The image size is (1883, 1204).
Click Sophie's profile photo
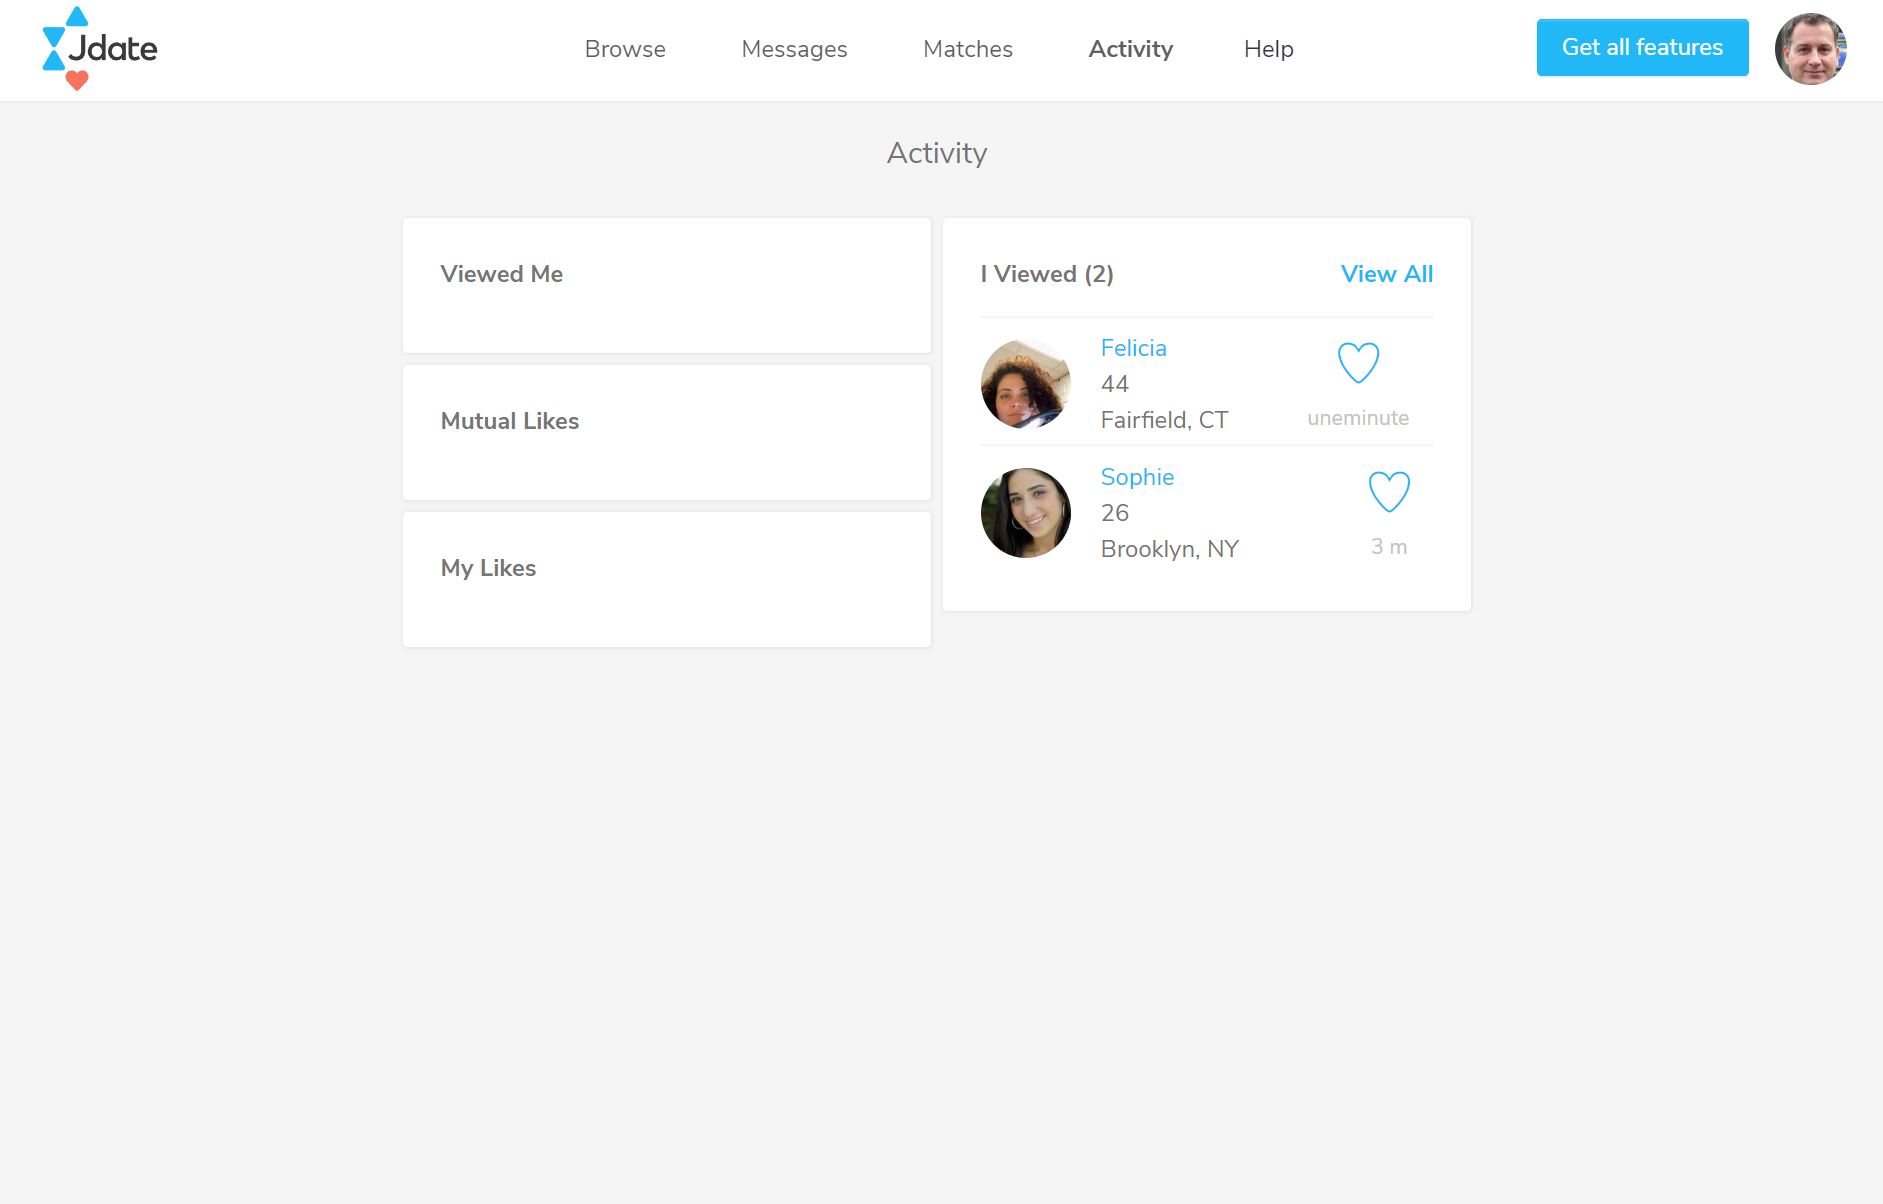[x=1026, y=513]
